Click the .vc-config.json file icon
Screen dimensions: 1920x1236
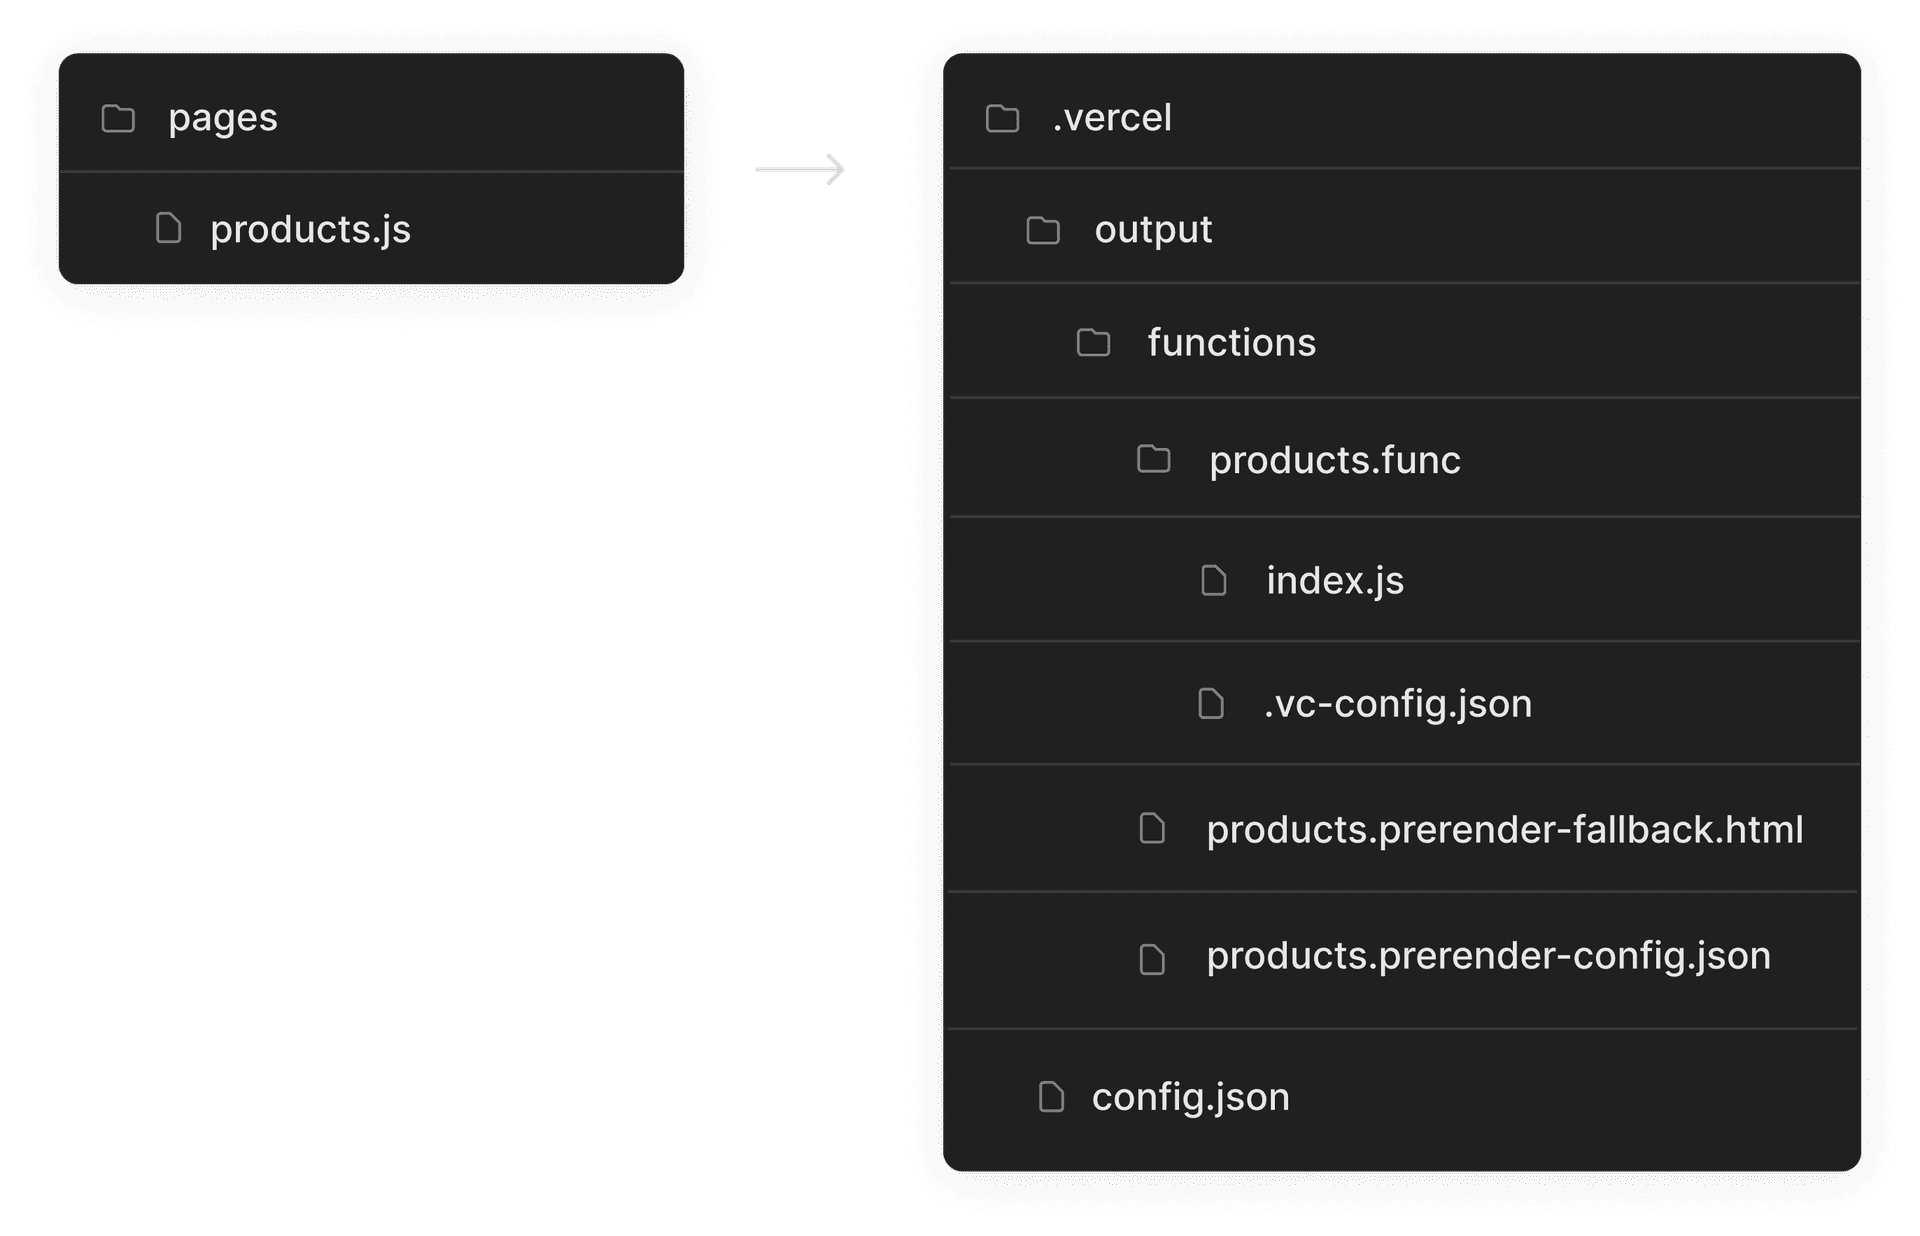click(1211, 704)
